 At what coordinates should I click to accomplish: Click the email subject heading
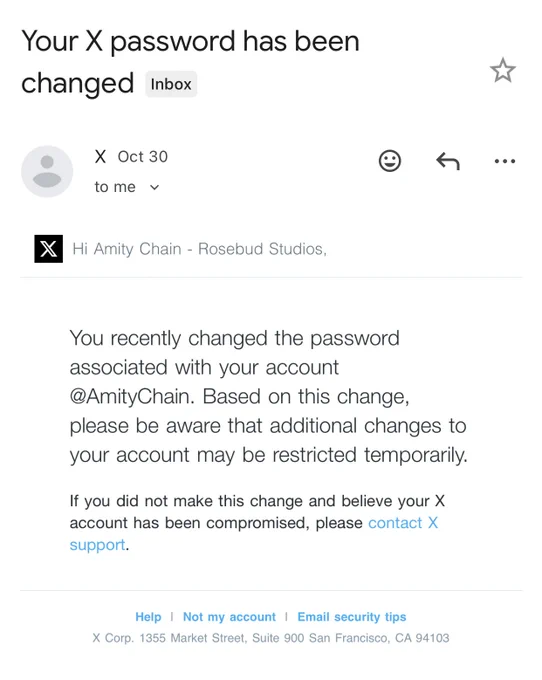tap(190, 62)
